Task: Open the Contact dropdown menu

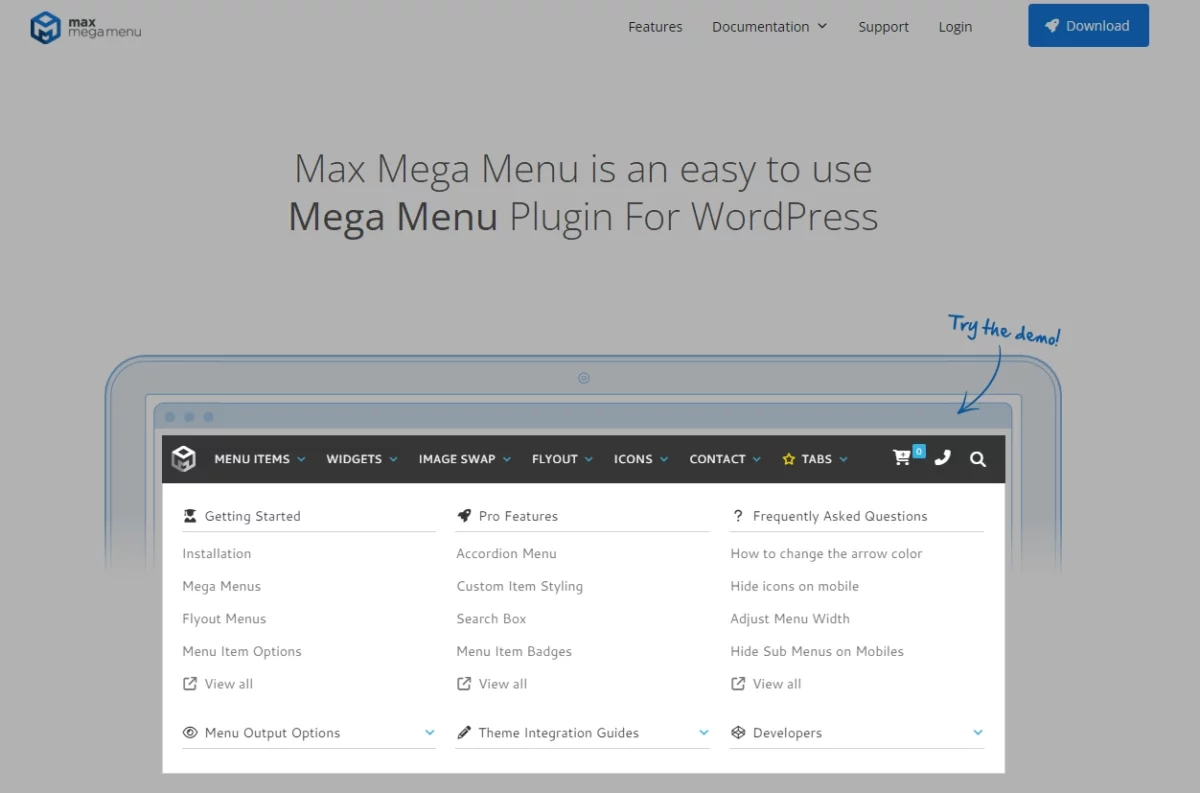Action: pos(725,459)
